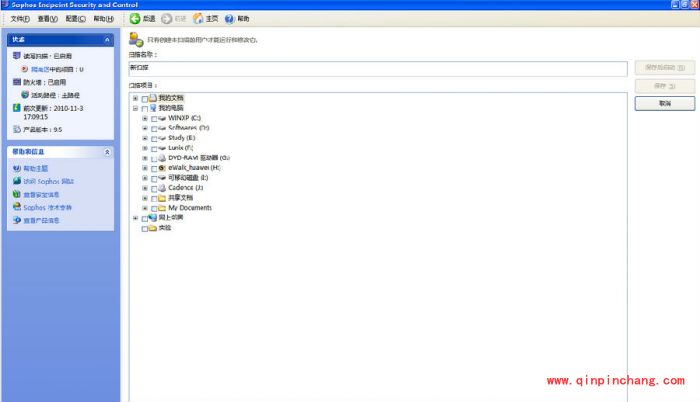Image resolution: width=700 pixels, height=402 pixels.
Task: Click the eWalk_huawei (H:) drive icon
Action: pyautogui.click(x=162, y=168)
